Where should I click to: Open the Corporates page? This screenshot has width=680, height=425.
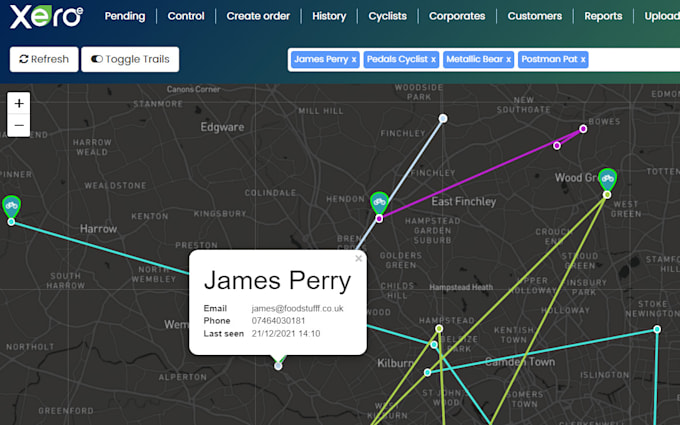[x=457, y=16]
